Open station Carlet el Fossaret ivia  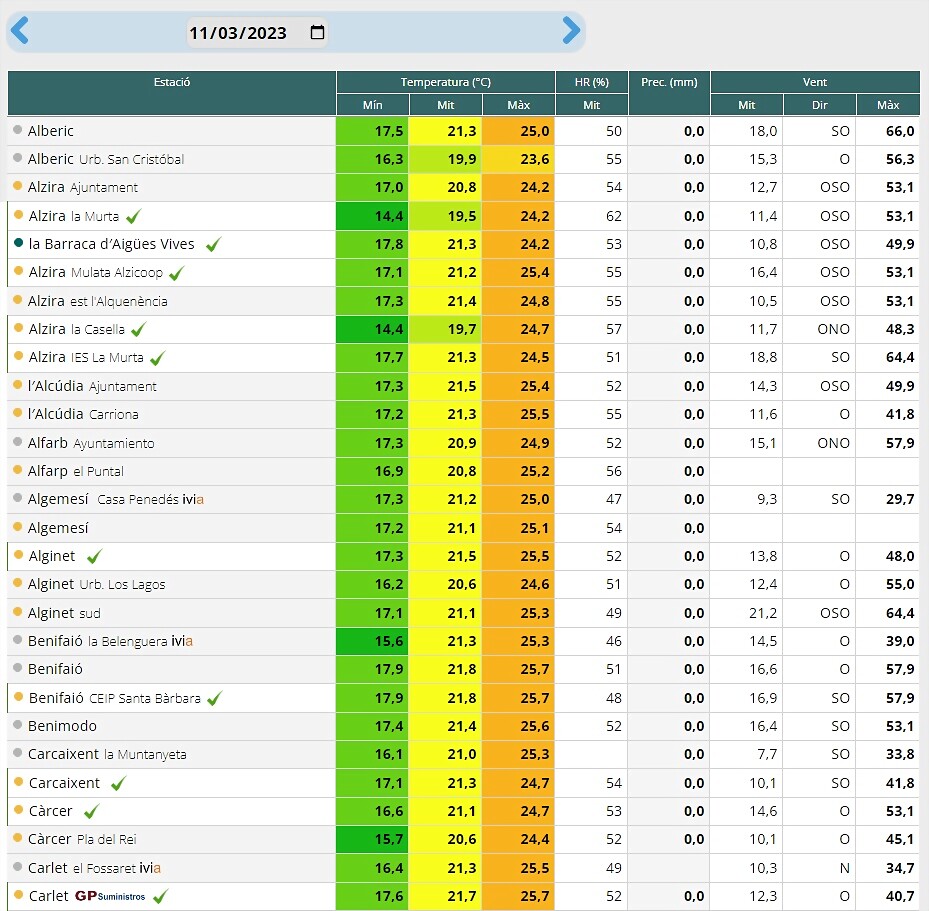point(95,868)
